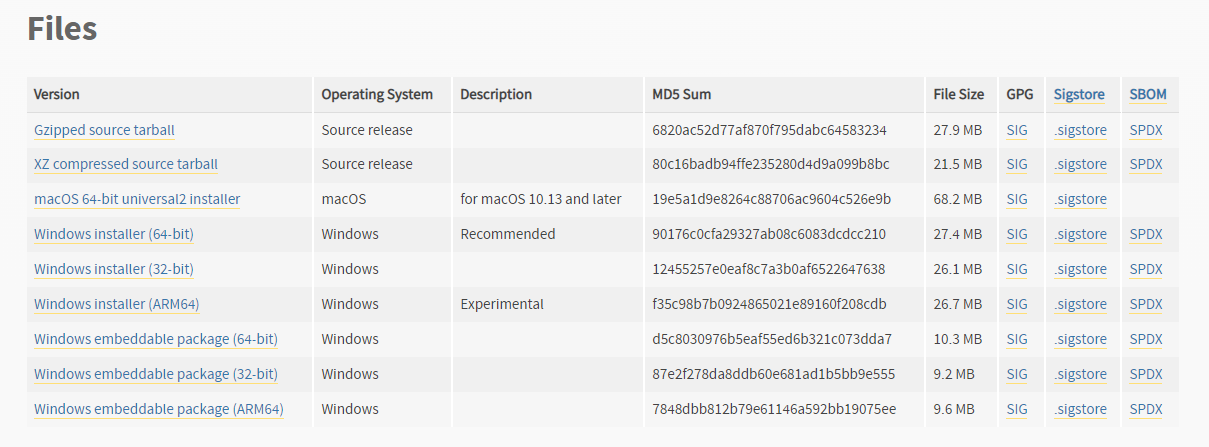Open XZ compressed source tarball link
Screen dimensions: 1209x447
125,164
